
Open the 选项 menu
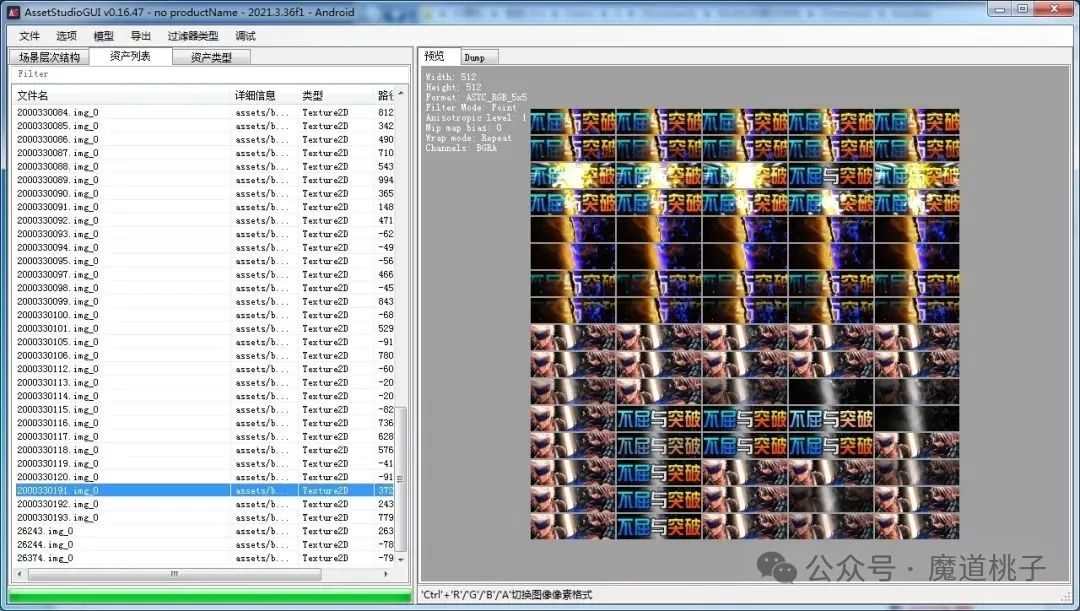click(x=66, y=36)
